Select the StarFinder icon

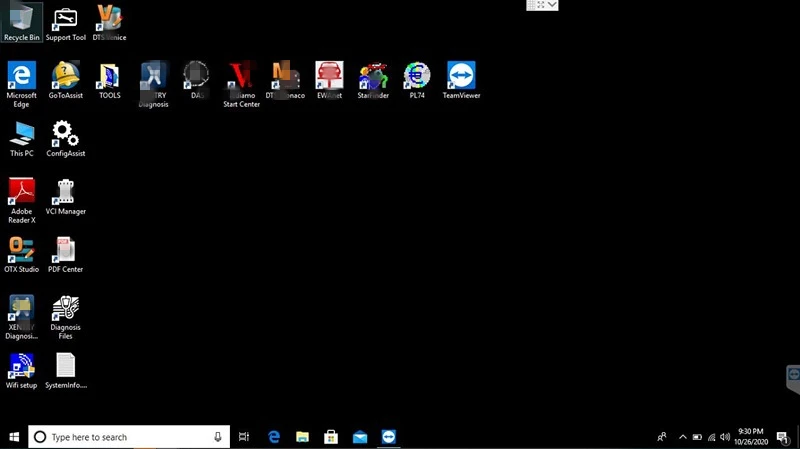click(x=373, y=80)
